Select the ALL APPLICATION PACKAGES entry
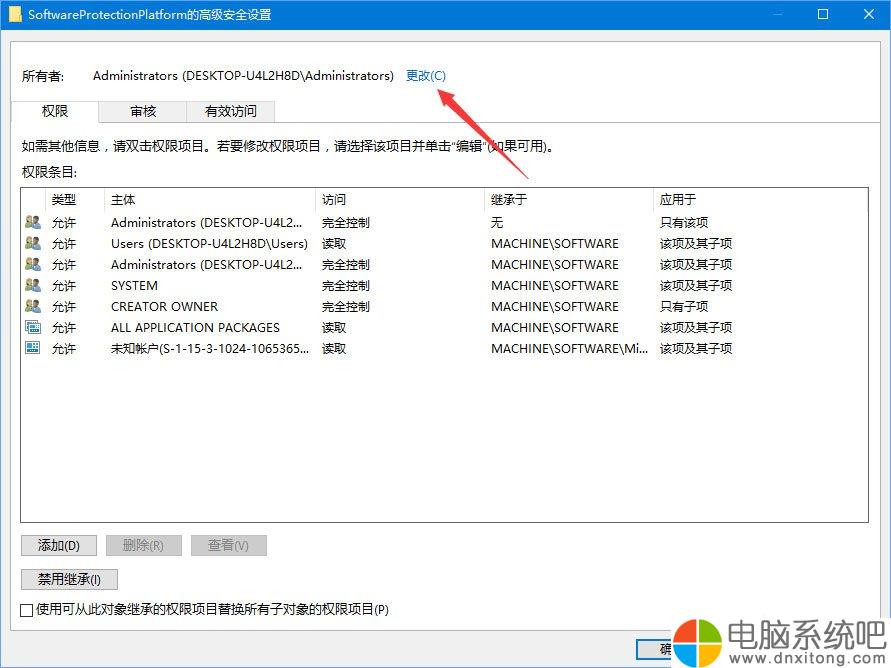This screenshot has height=668, width=891. 195,328
